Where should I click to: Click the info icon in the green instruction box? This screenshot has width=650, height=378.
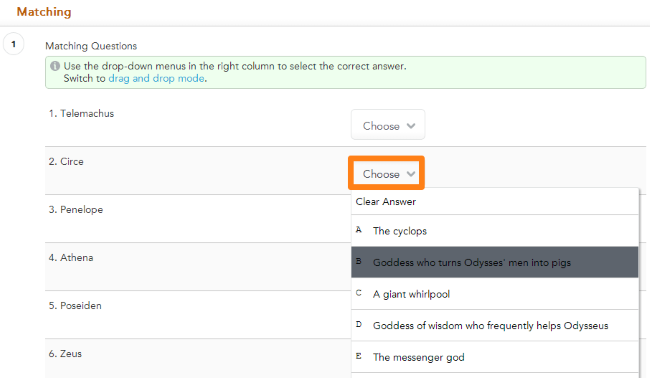(55, 66)
